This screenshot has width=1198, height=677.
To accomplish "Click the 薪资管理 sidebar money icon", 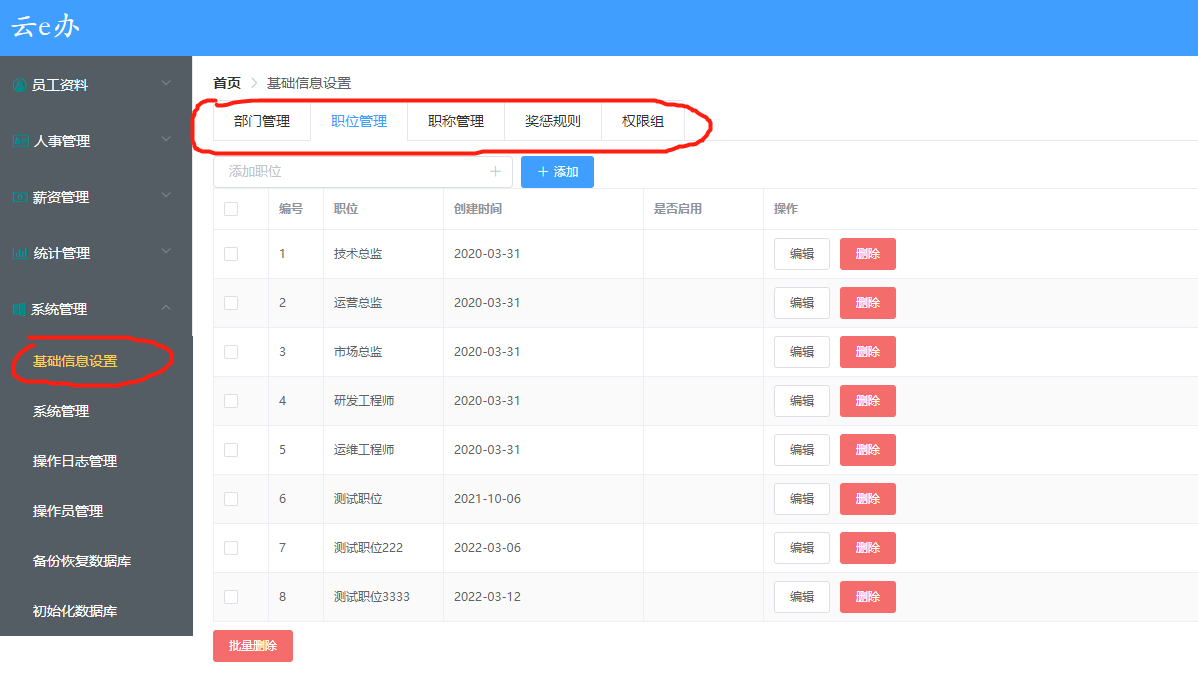I will pyautogui.click(x=21, y=197).
